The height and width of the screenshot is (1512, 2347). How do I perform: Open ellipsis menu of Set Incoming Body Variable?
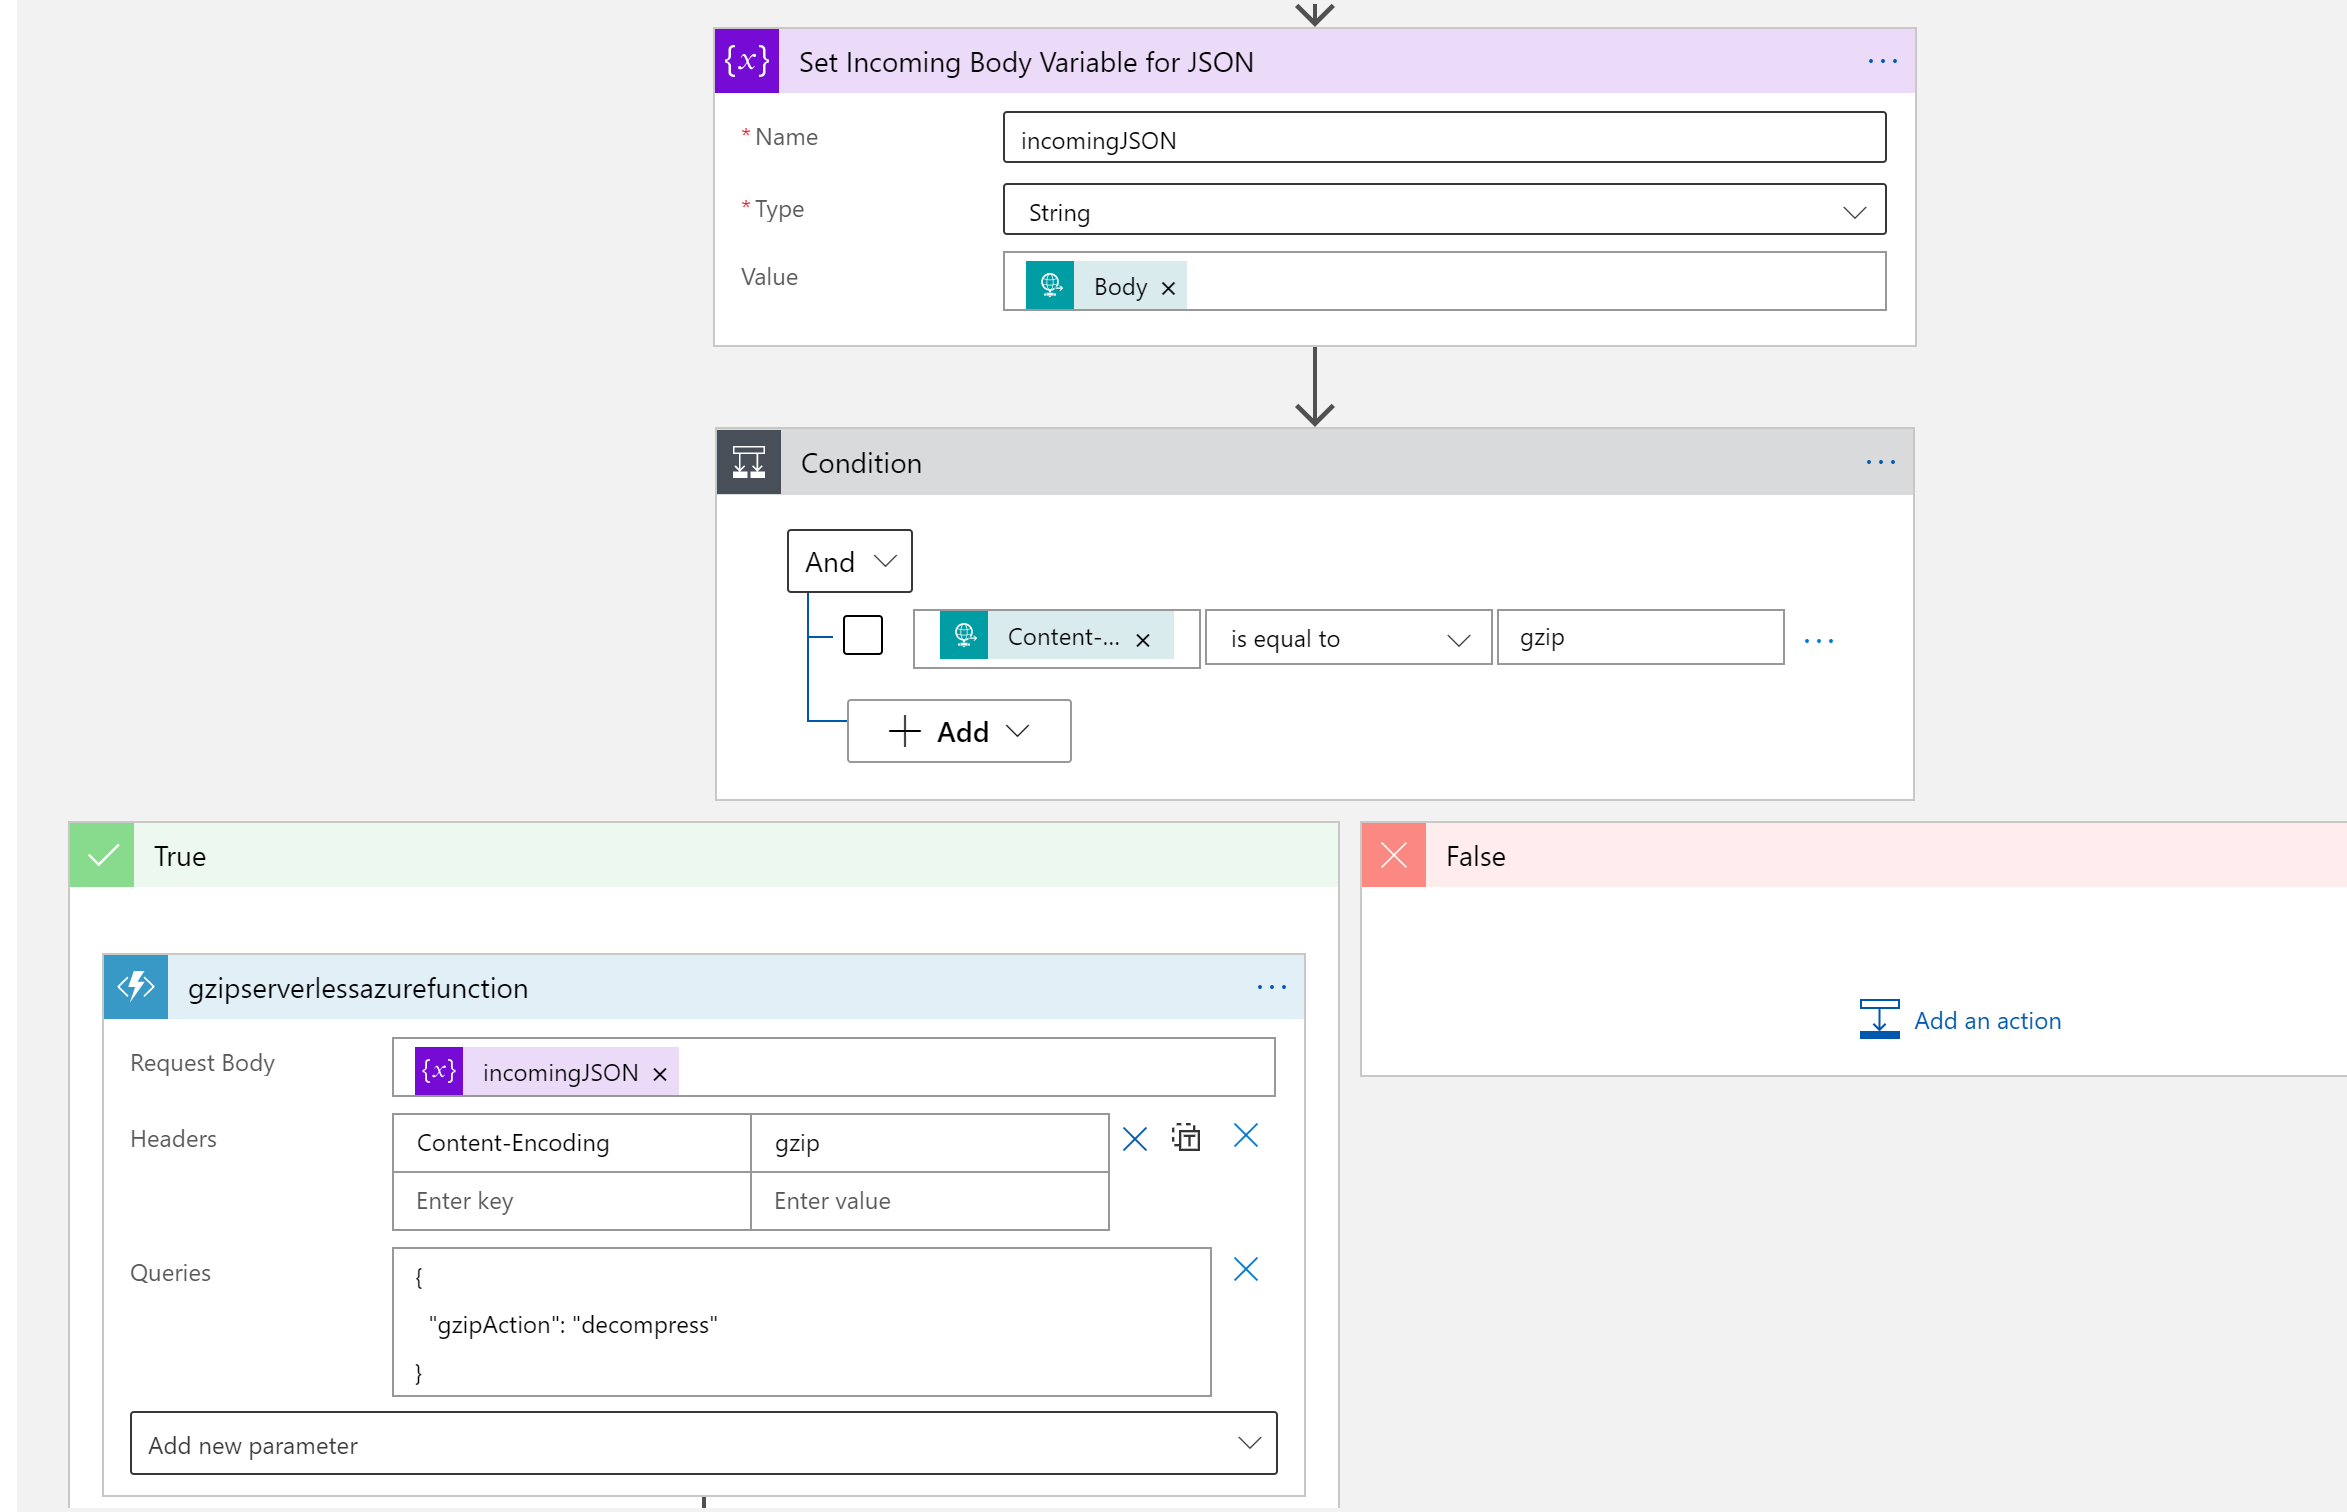(x=1882, y=61)
